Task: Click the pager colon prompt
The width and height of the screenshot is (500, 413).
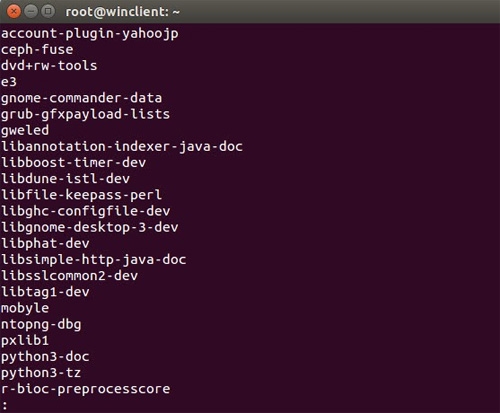Action: click(x=5, y=406)
